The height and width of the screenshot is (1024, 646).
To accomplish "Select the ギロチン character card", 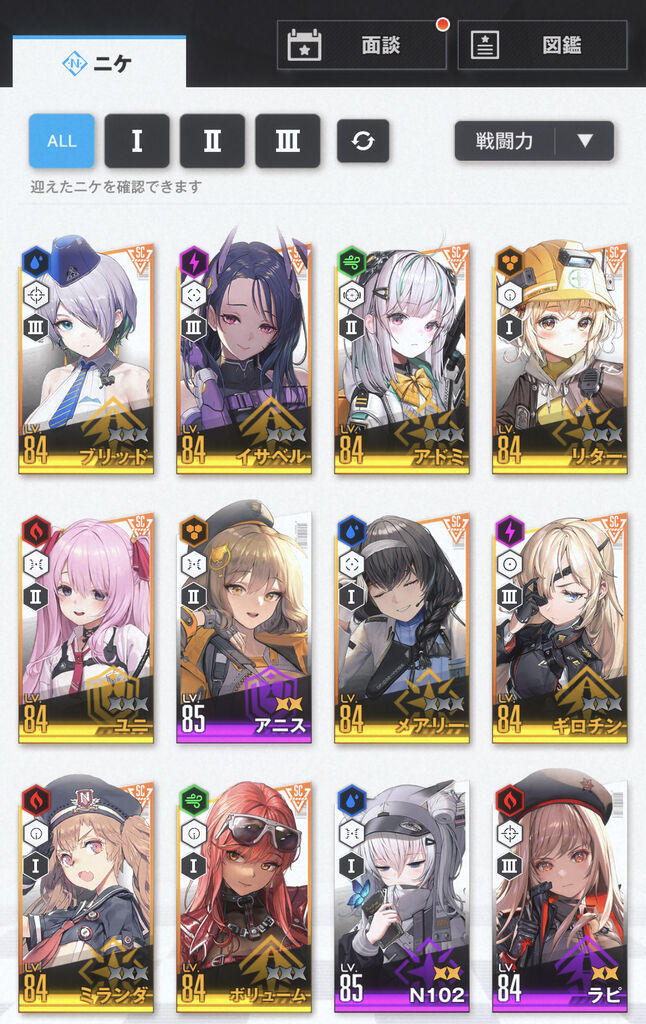I will click(560, 629).
